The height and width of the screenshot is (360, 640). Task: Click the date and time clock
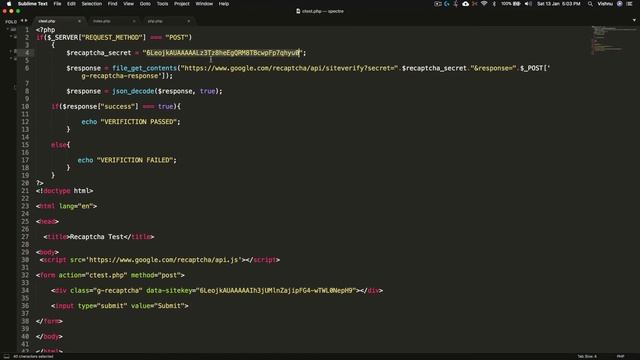558,4
